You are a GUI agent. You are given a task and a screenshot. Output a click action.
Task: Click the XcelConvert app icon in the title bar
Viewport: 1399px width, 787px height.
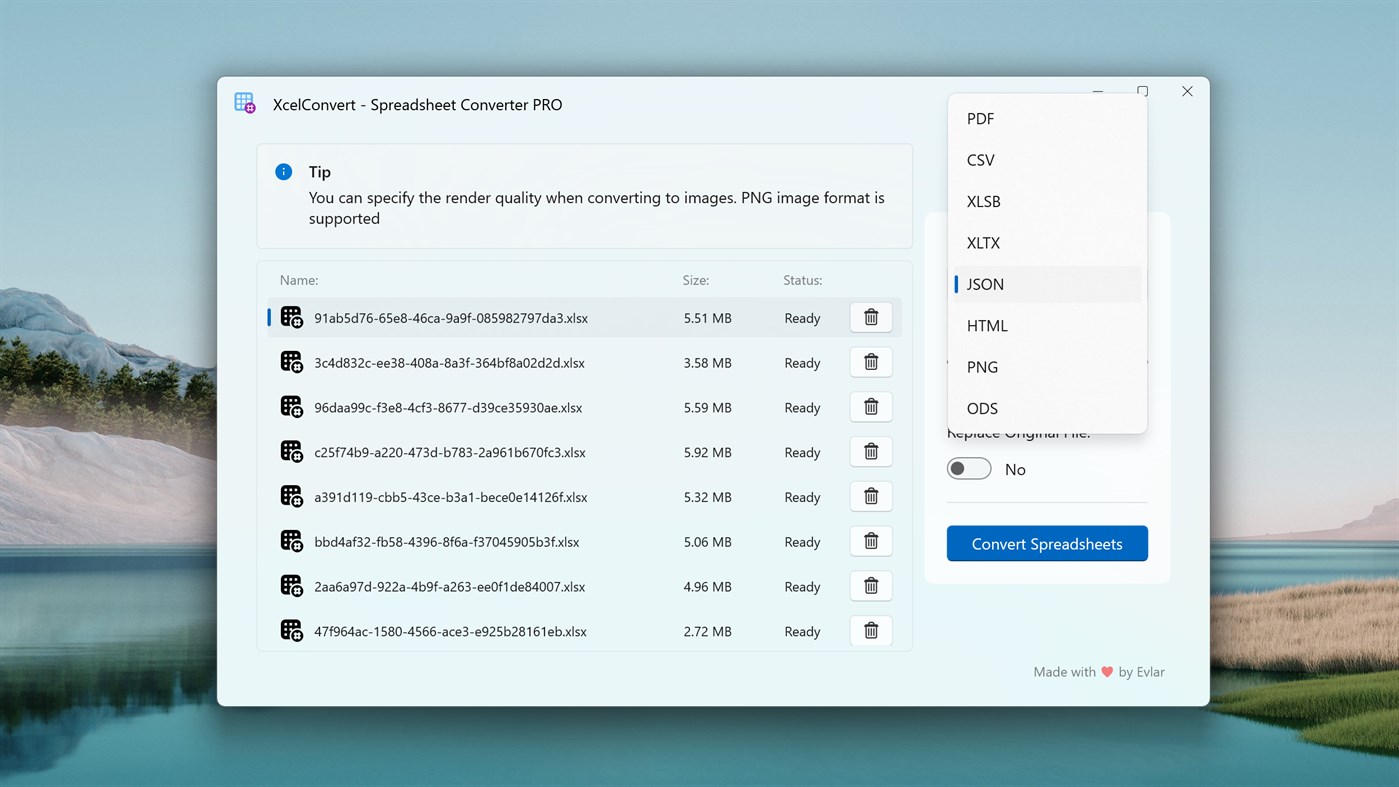click(x=244, y=102)
